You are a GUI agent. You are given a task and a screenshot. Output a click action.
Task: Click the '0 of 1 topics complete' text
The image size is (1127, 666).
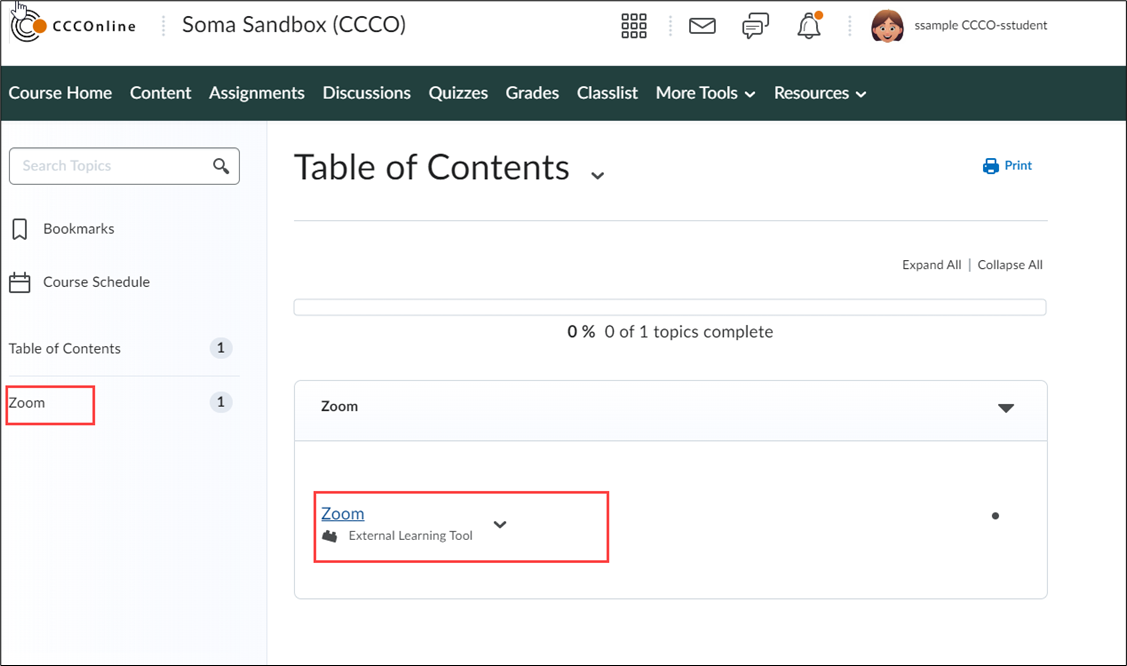689,332
